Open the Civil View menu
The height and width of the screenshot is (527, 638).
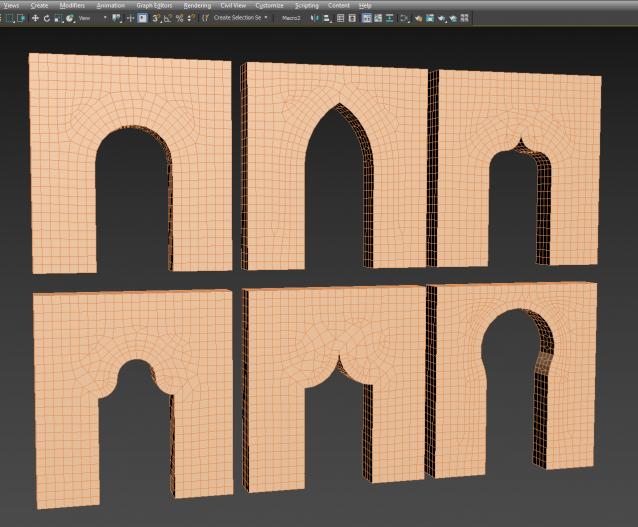pos(233,5)
